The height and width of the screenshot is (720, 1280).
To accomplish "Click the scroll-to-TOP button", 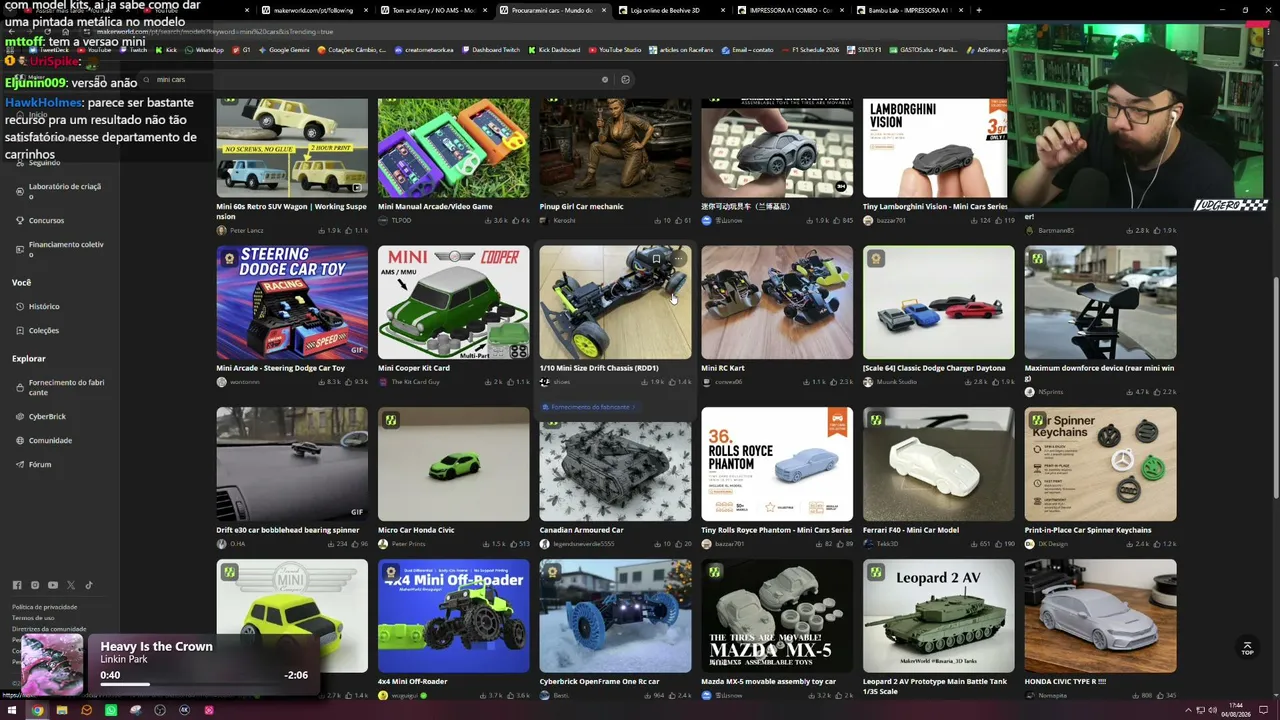I will pos(1247,648).
